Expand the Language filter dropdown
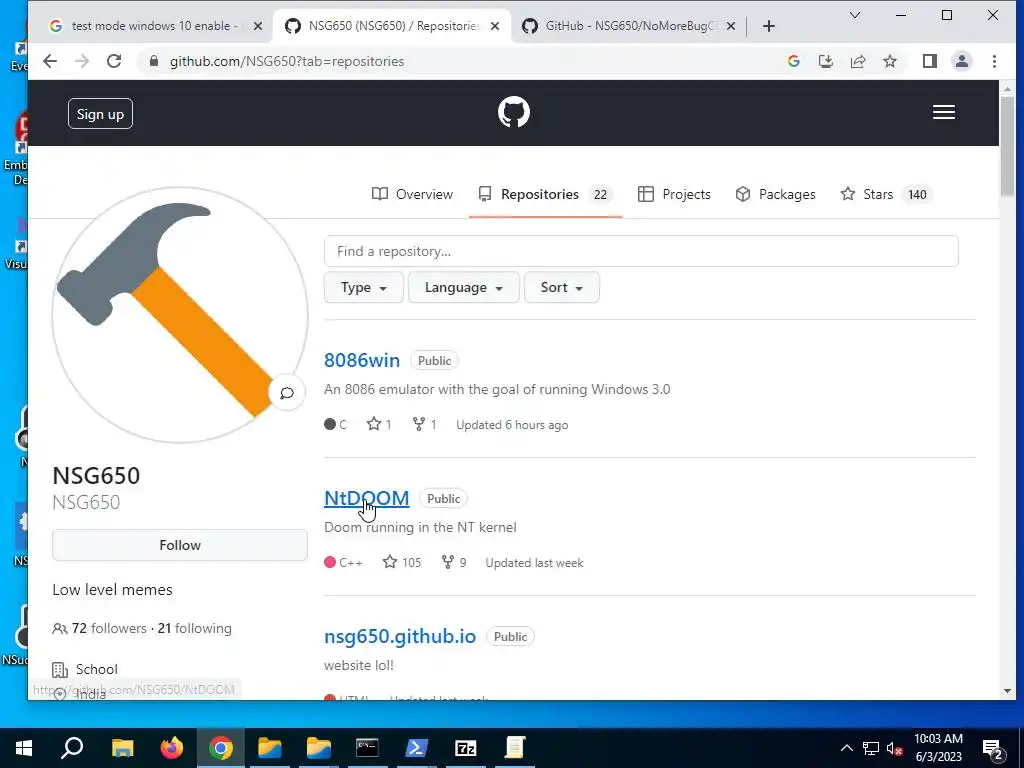The width and height of the screenshot is (1024, 768). 464,287
